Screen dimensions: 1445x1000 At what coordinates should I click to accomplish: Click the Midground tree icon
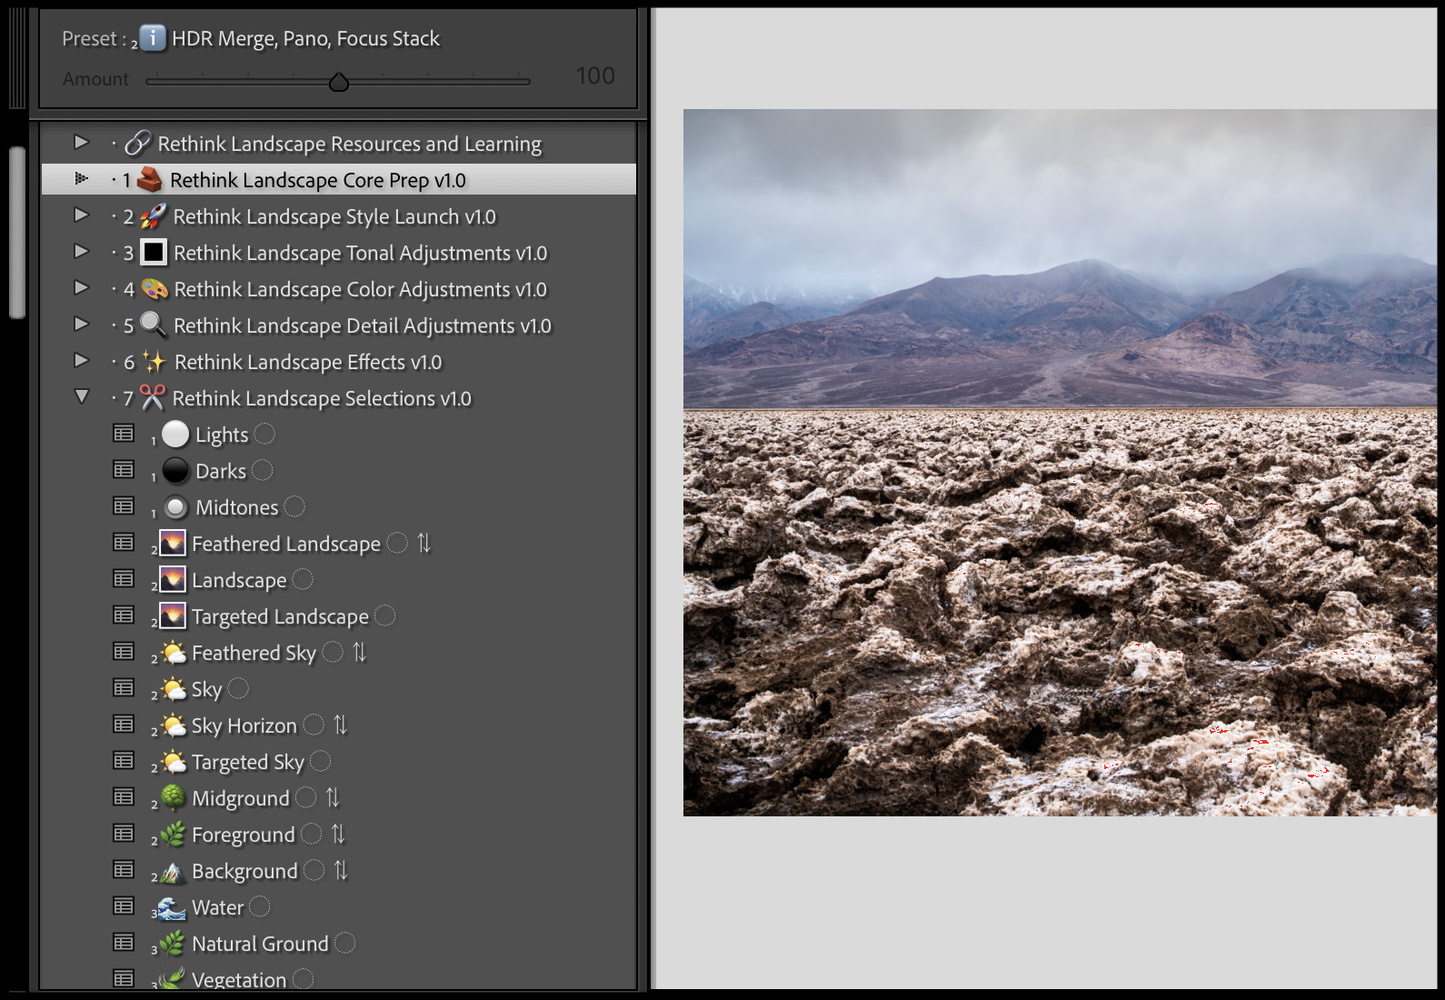tap(173, 798)
